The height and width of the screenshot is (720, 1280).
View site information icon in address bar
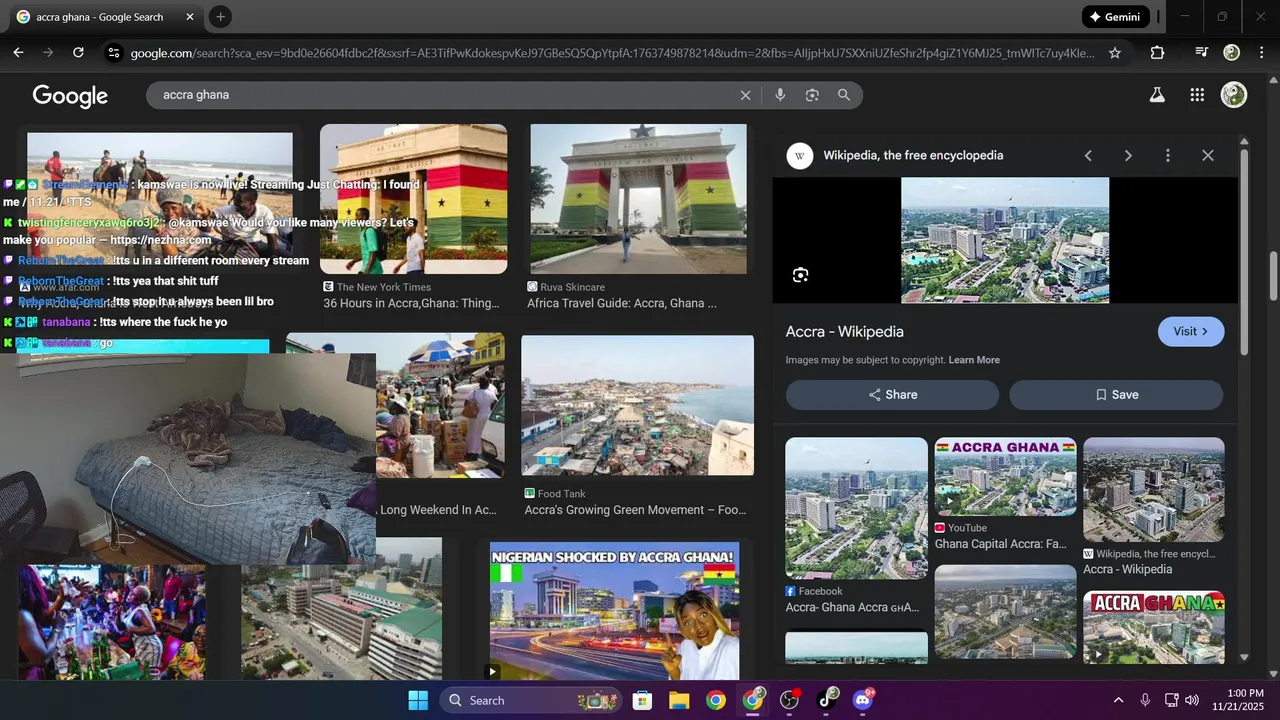pos(113,53)
